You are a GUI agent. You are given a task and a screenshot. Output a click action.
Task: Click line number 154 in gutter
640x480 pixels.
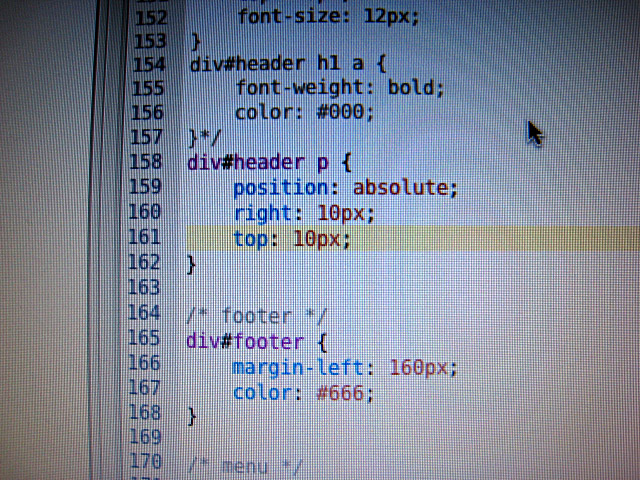[149, 64]
